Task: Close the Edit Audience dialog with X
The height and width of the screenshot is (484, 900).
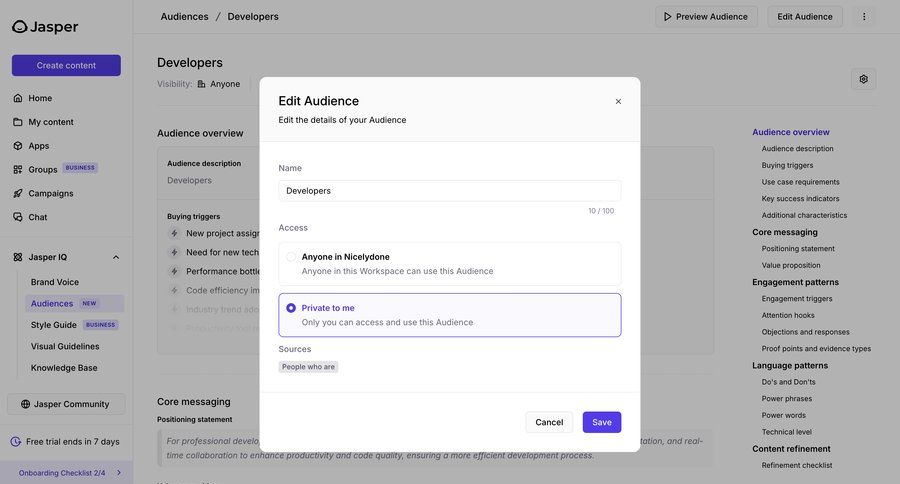Action: pyautogui.click(x=618, y=102)
